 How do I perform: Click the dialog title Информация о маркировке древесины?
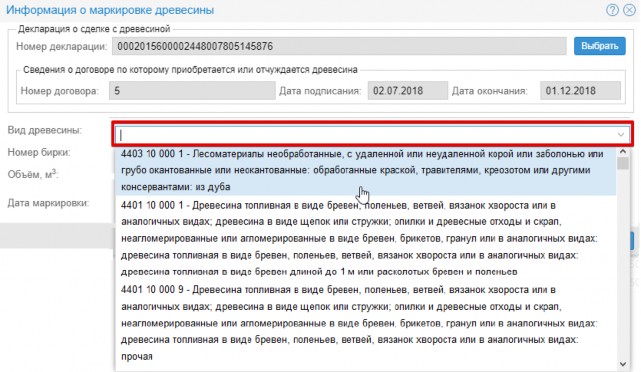pos(110,10)
